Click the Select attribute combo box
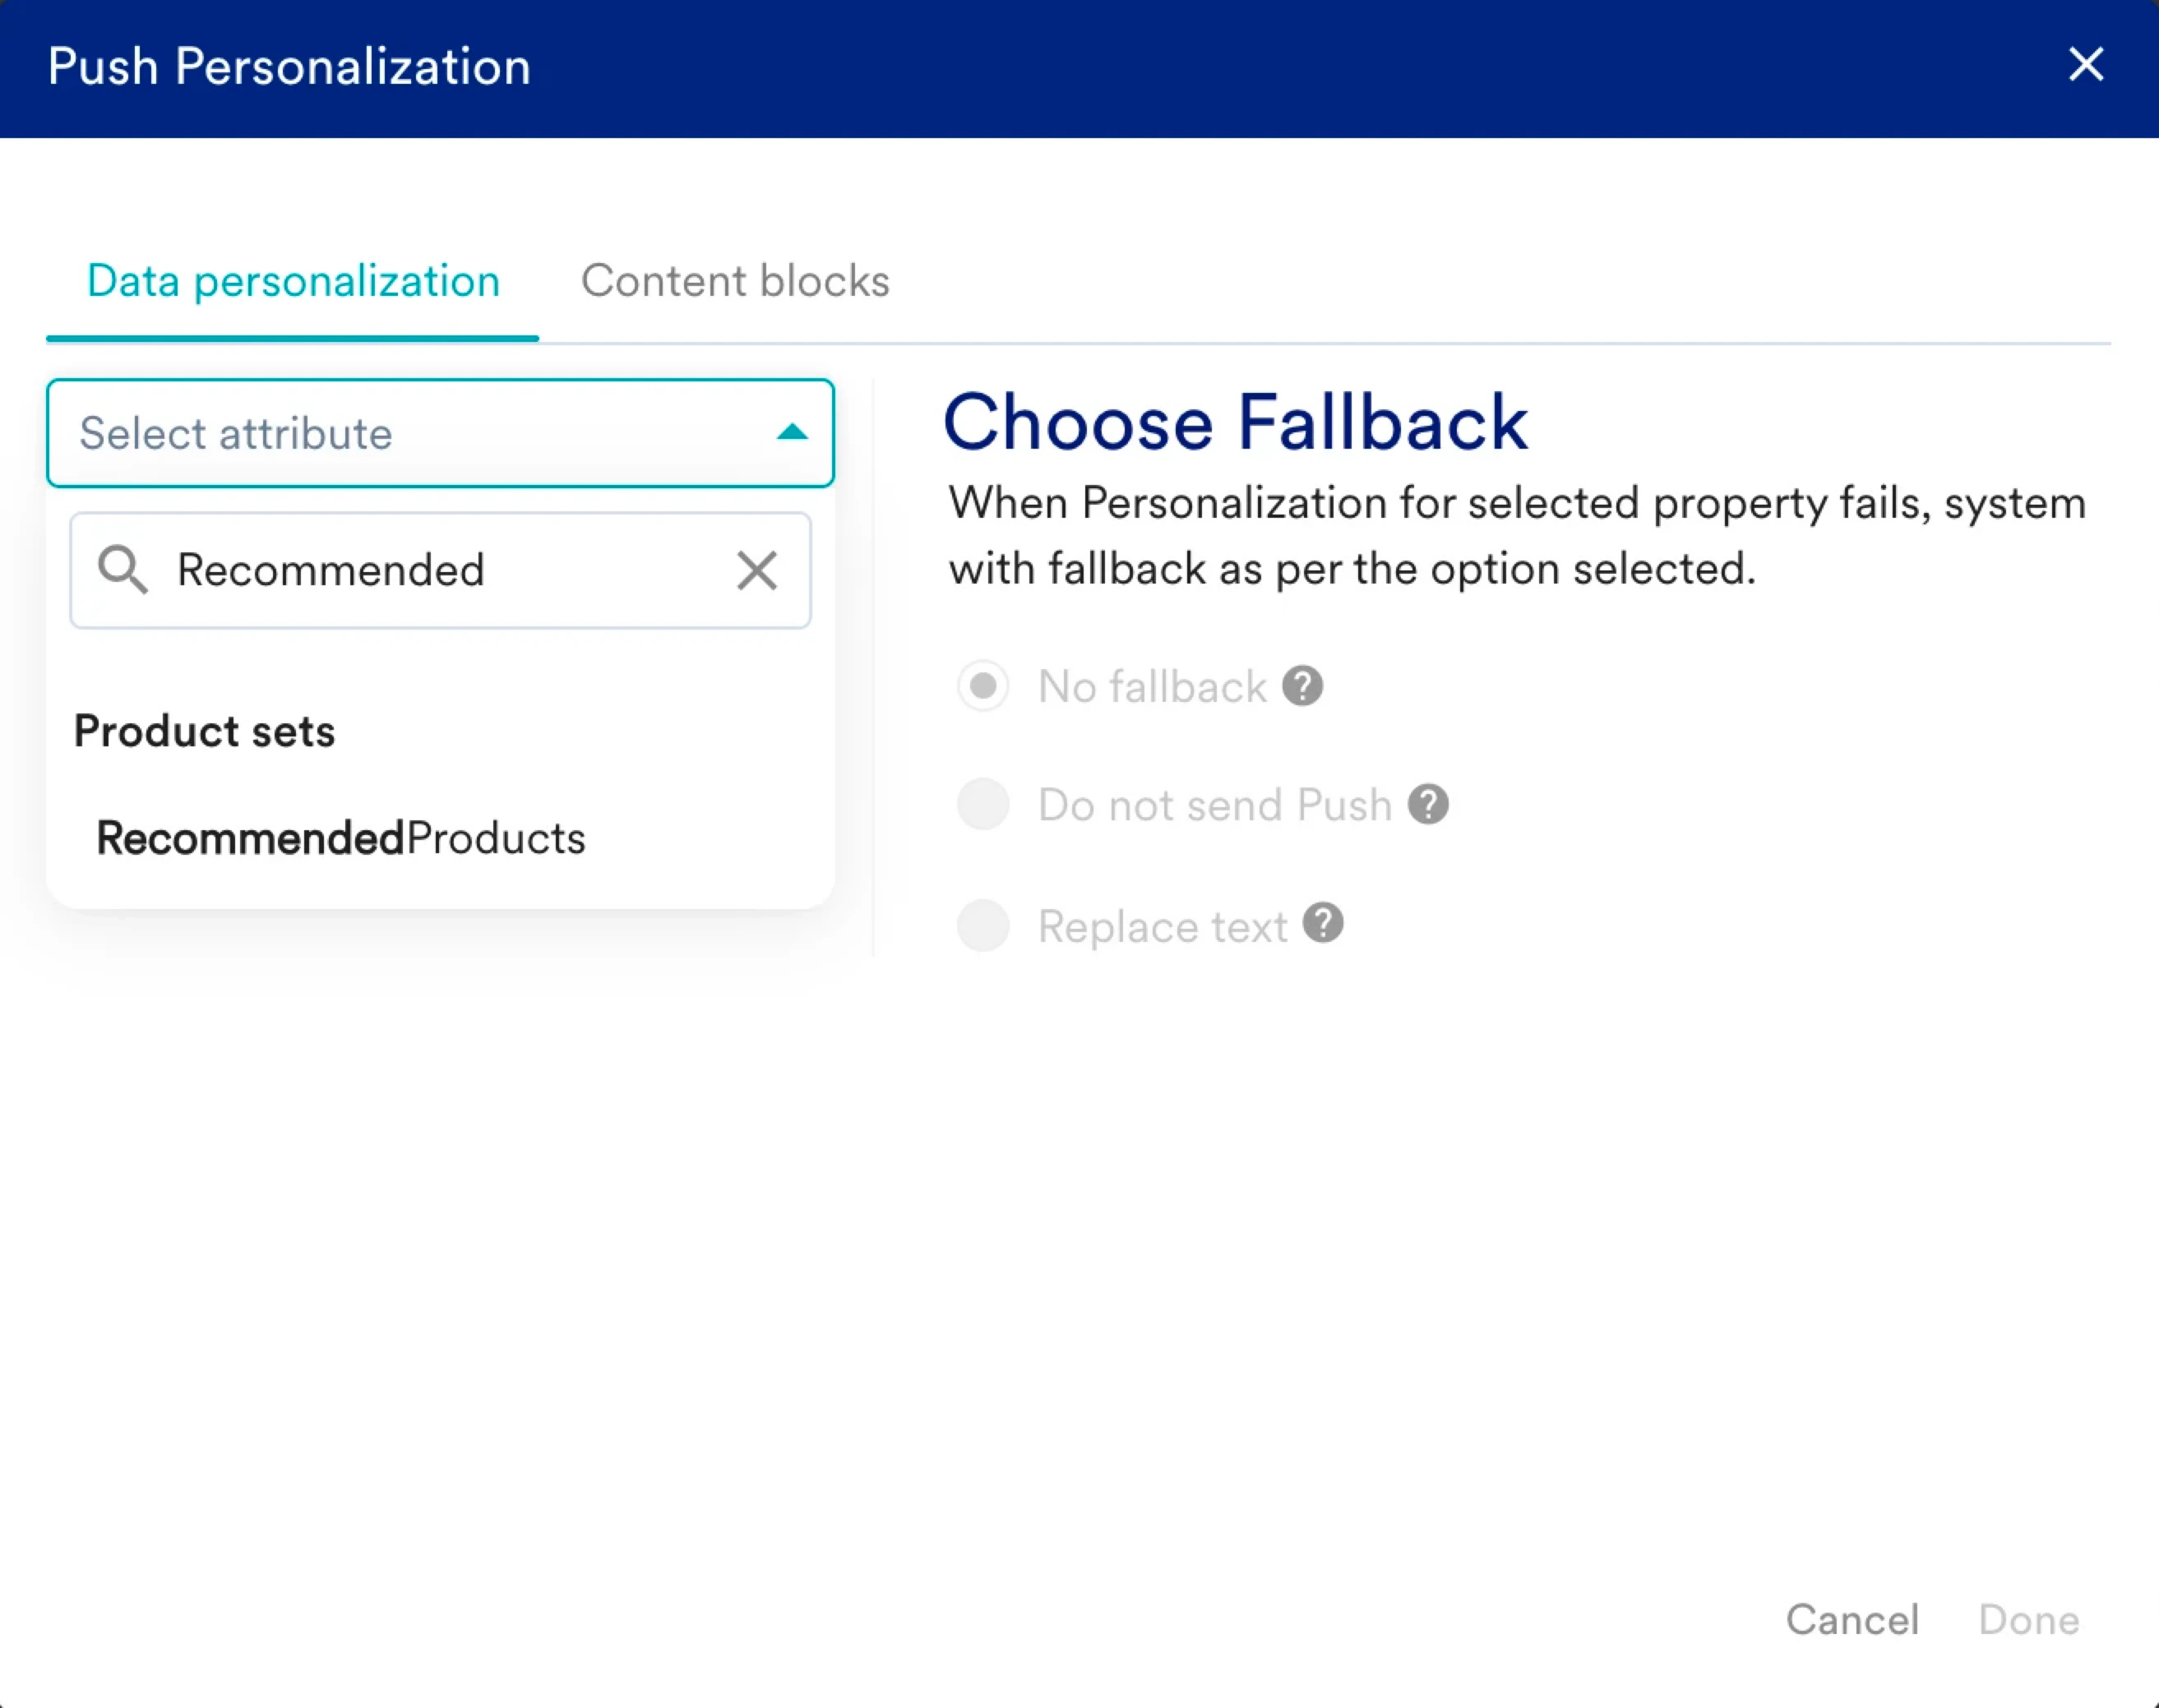 click(x=420, y=433)
